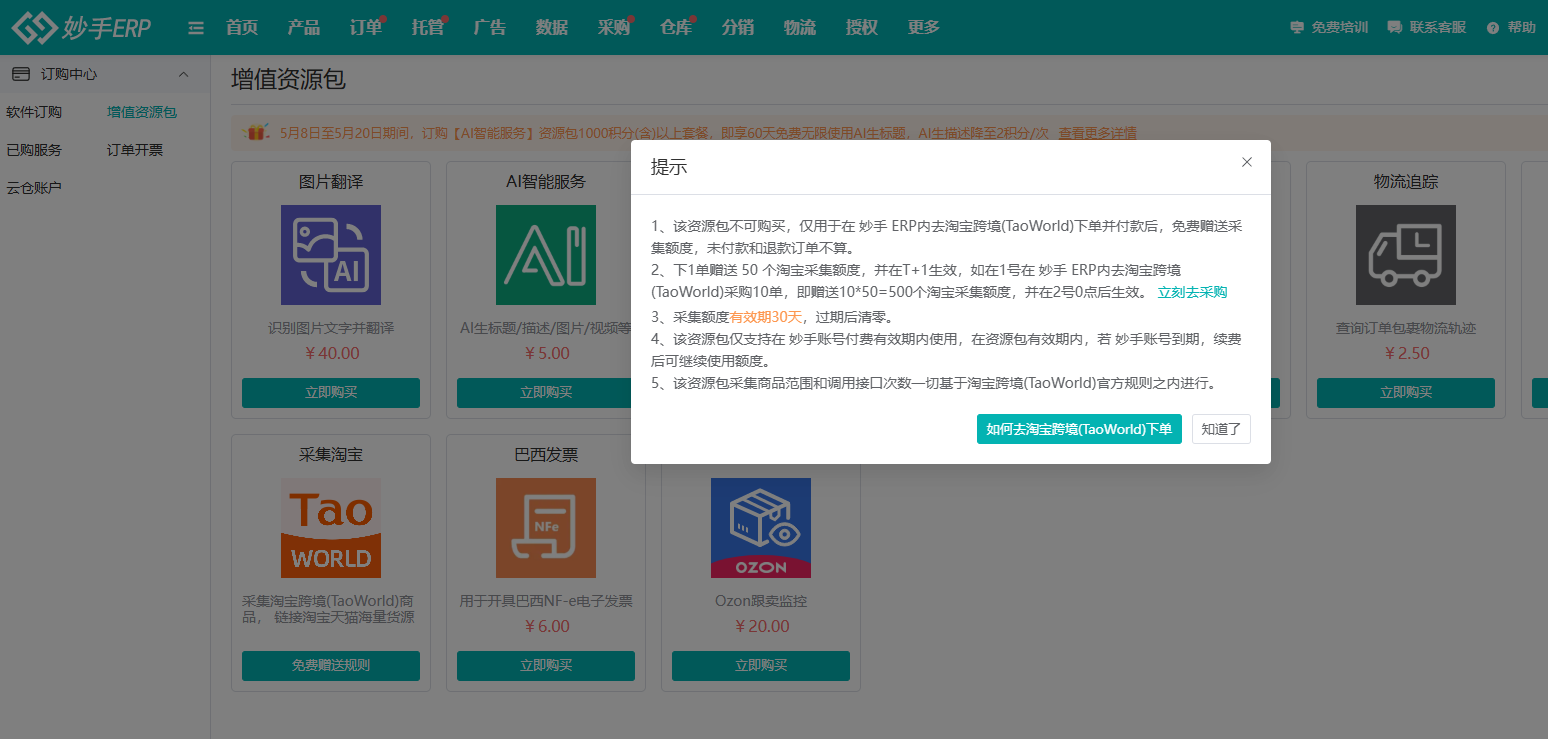The height and width of the screenshot is (739, 1548).
Task: Open 云仓账户 in sidebar
Action: 34,188
